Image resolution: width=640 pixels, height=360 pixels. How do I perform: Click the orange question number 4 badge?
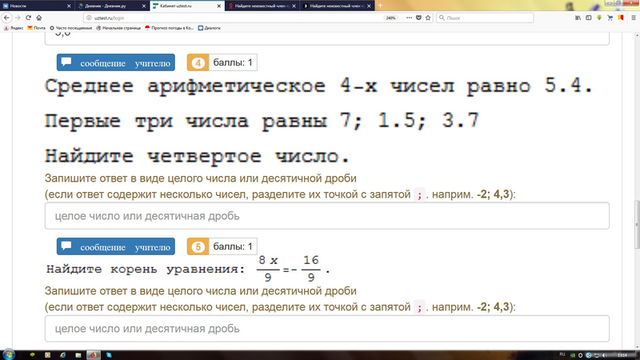click(198, 62)
